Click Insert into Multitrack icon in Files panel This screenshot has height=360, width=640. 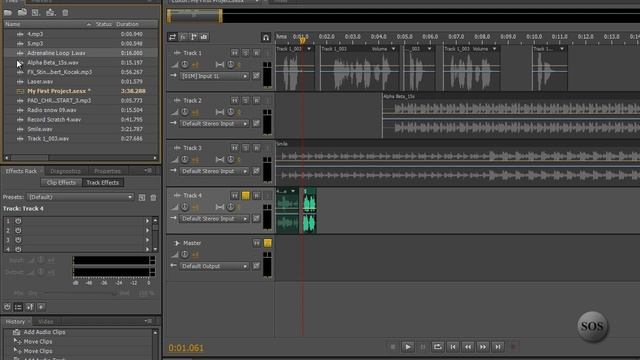pyautogui.click(x=51, y=13)
